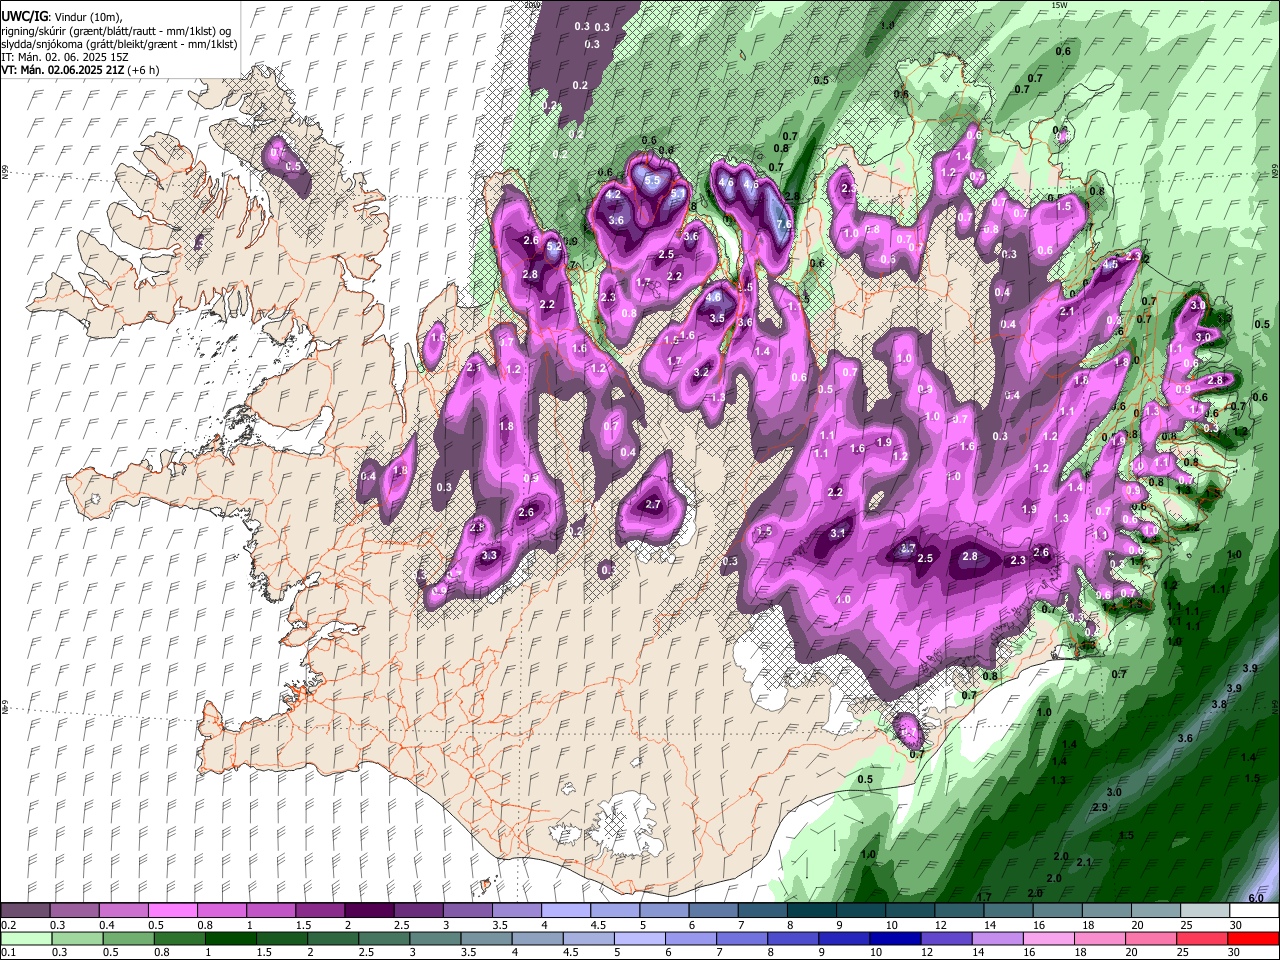1280x960 pixels.
Task: Select the bottom-row dark green swatch between 1 and 1.5
Action: point(229,939)
